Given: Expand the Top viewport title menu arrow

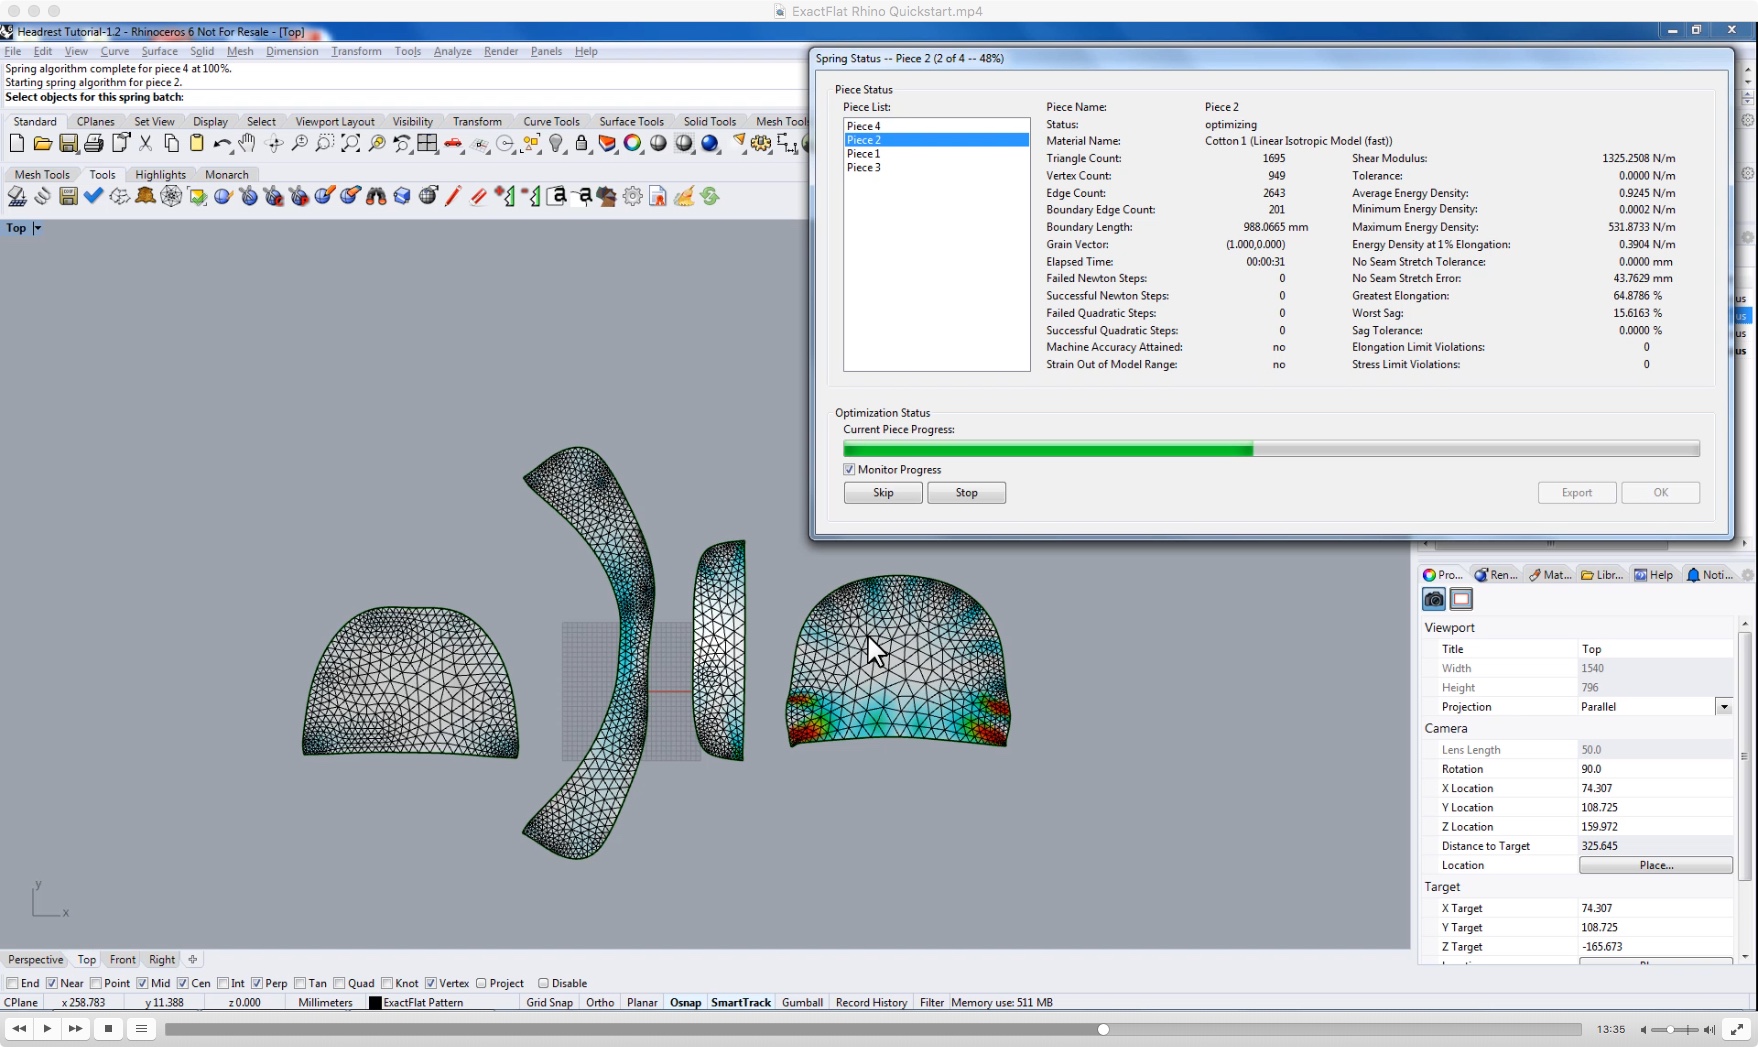Looking at the screenshot, I should [37, 228].
